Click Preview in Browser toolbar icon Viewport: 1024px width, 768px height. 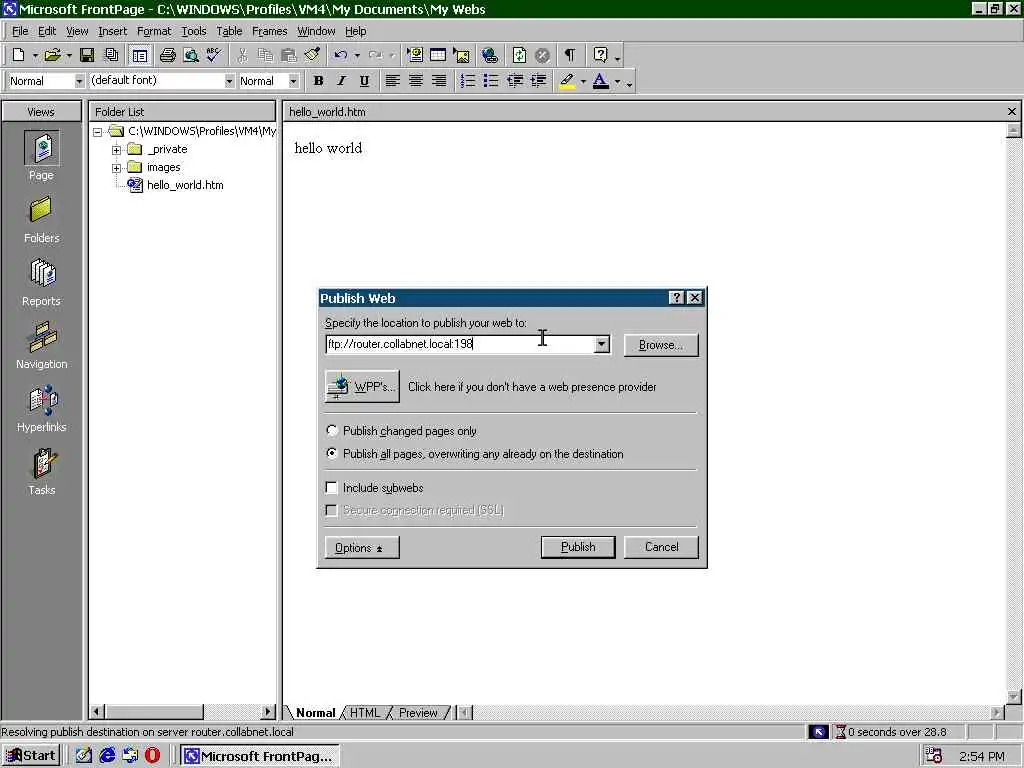191,56
